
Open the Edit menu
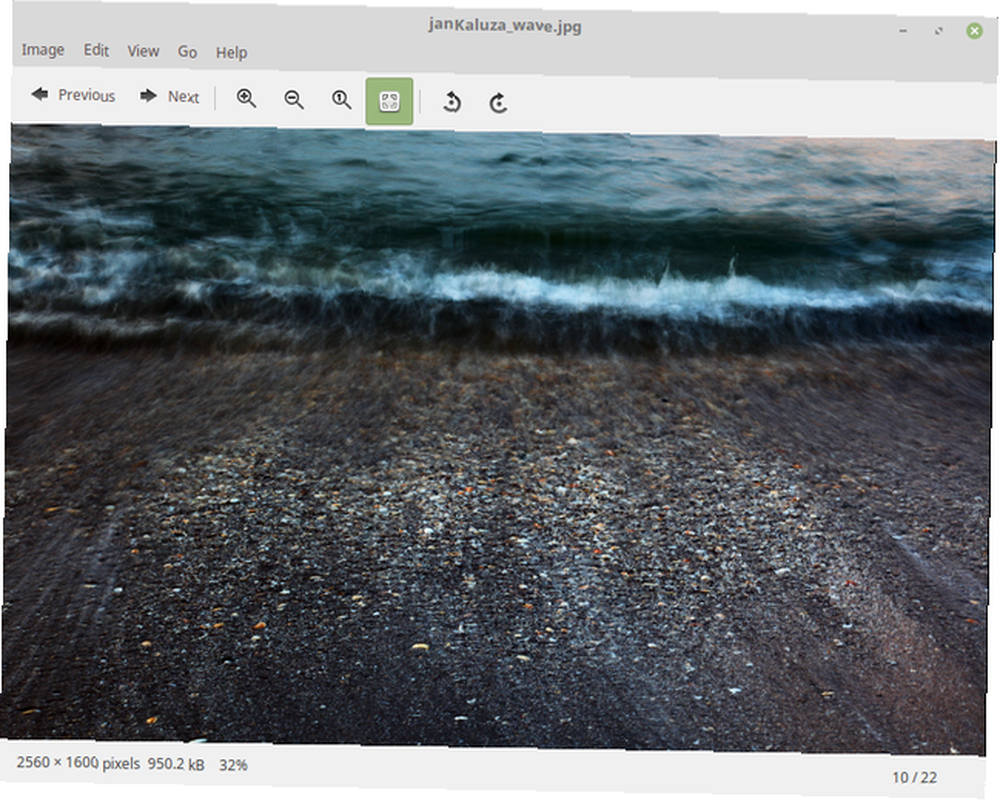point(96,50)
